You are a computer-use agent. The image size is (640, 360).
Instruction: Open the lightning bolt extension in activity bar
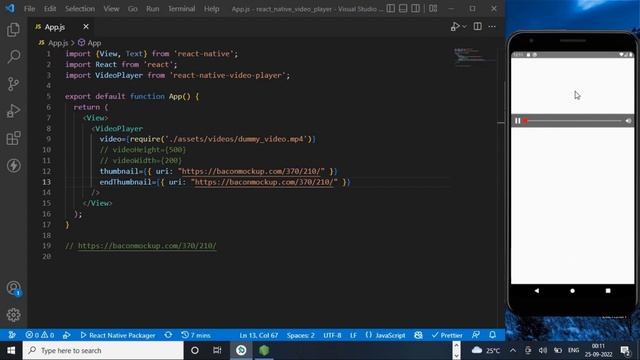click(13, 165)
